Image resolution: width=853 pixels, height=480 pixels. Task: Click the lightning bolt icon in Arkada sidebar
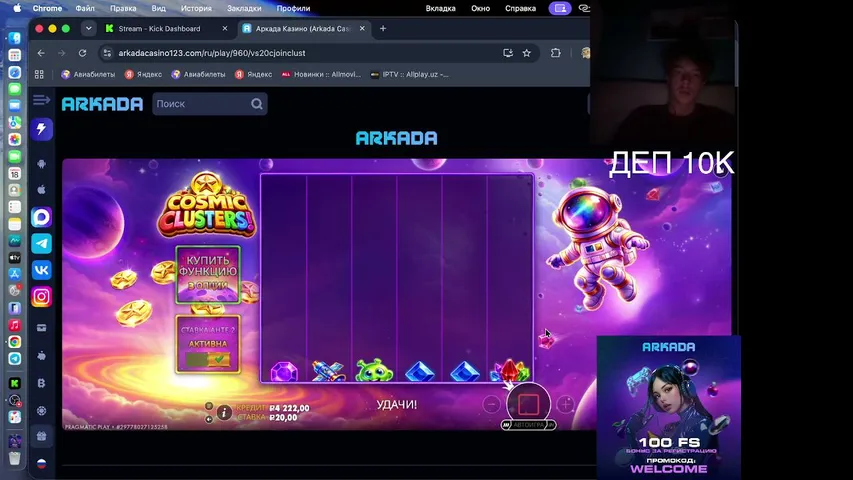click(41, 129)
